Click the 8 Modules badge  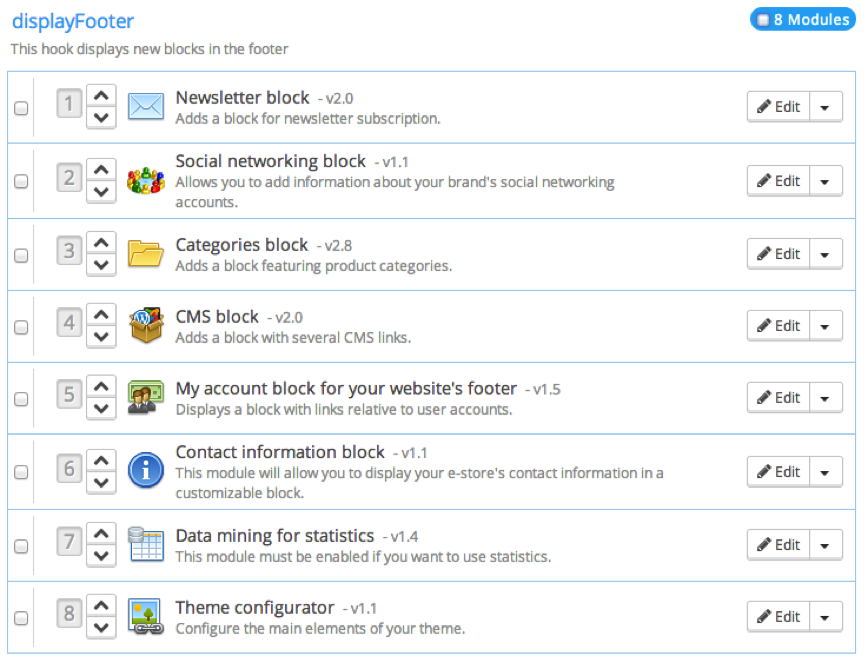tap(804, 19)
